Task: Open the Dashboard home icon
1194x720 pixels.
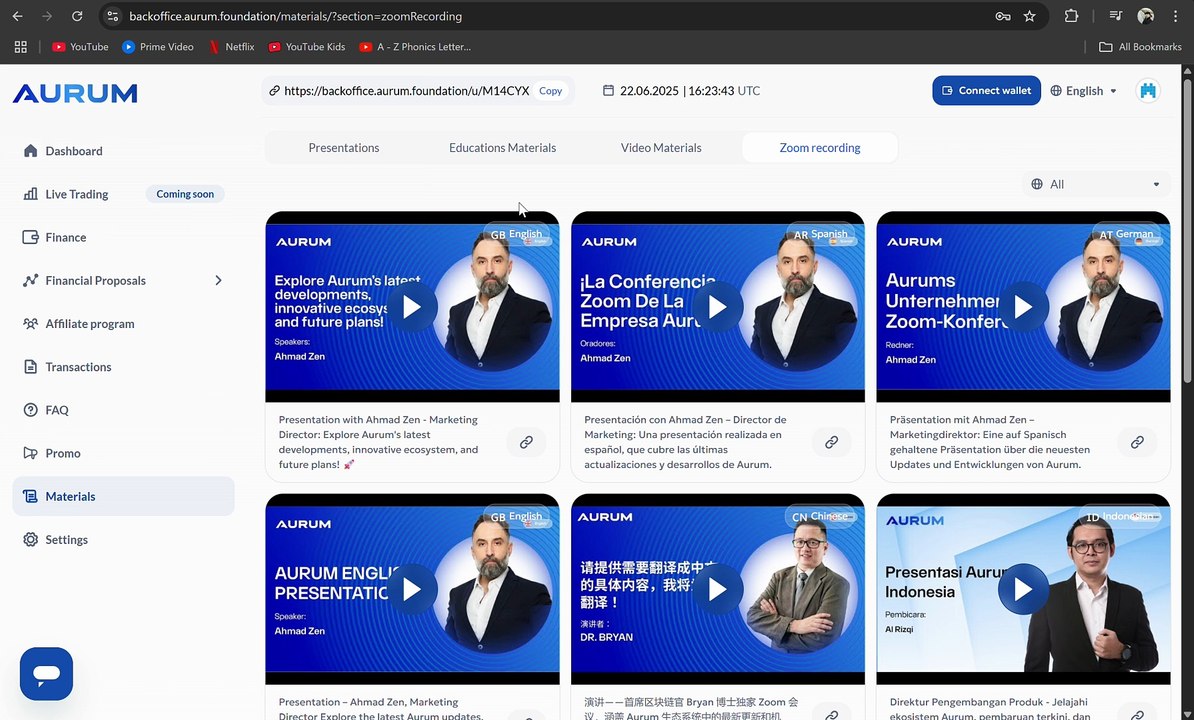Action: click(30, 151)
